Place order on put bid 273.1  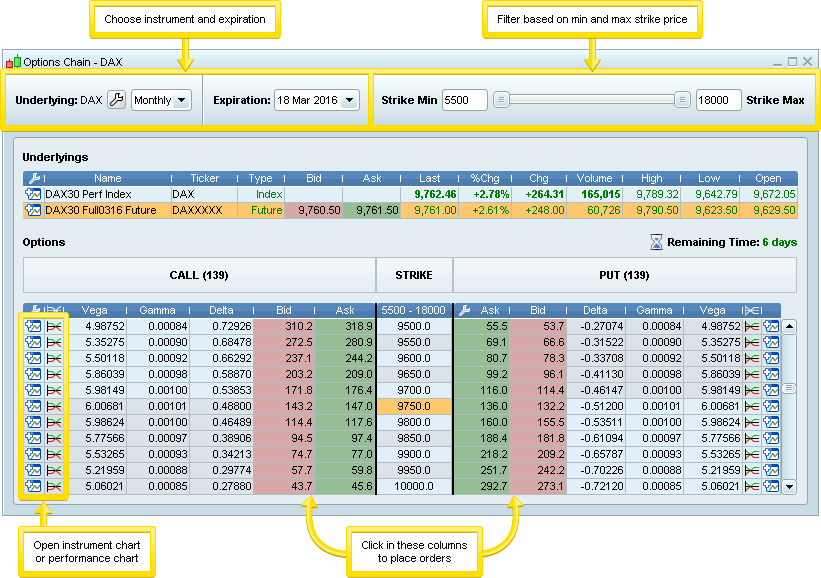coord(538,486)
